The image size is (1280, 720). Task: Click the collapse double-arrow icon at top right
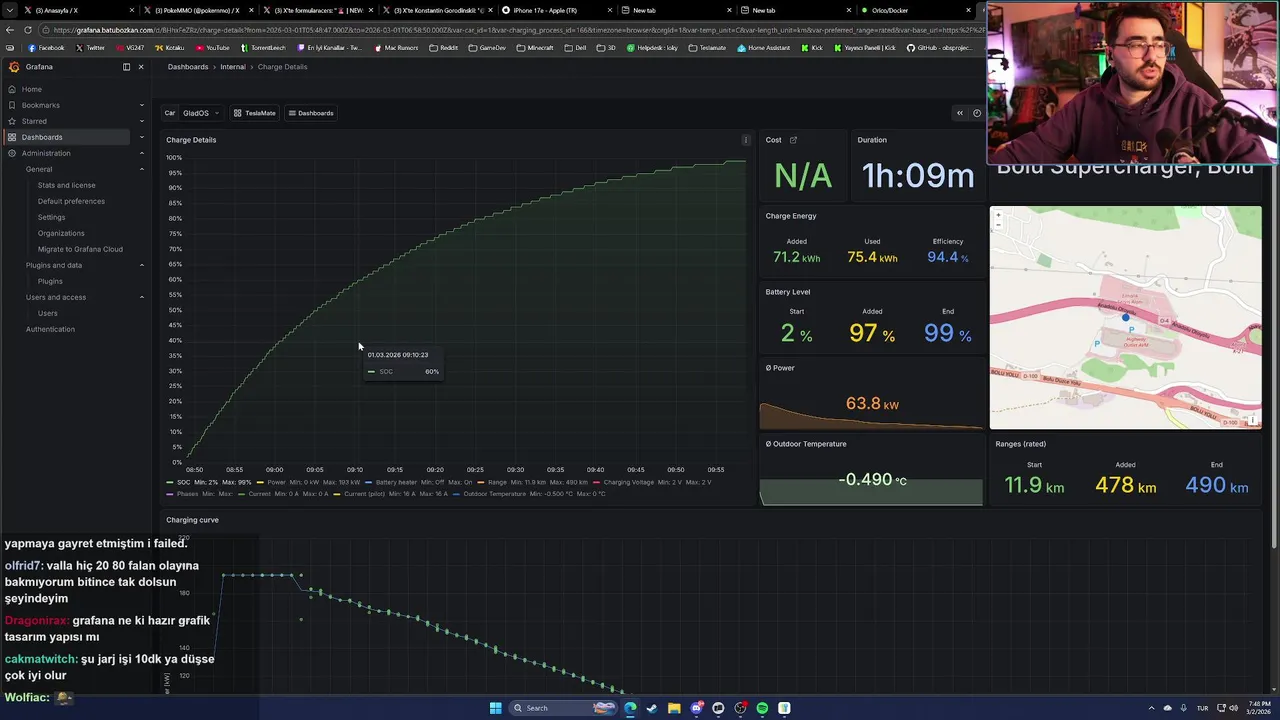[960, 113]
